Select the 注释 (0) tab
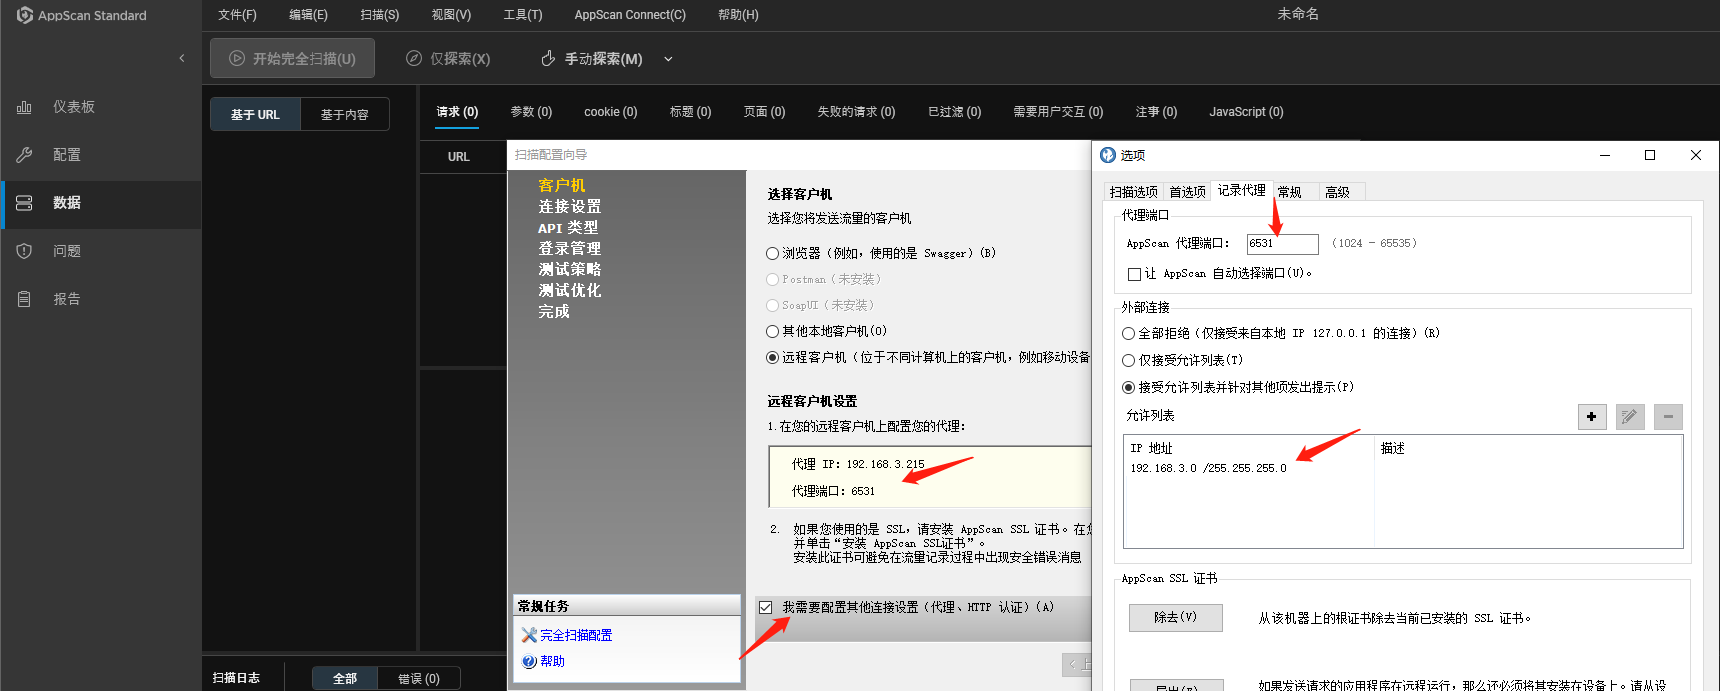1720x691 pixels. 1156,112
